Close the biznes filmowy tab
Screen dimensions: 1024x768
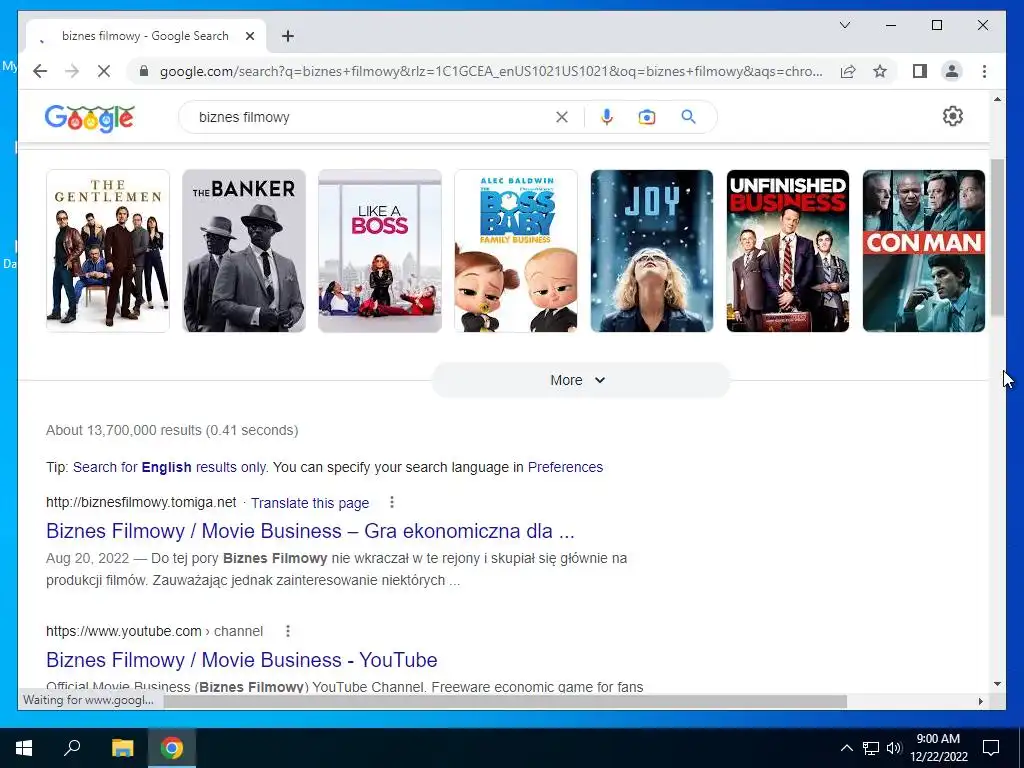(x=249, y=36)
